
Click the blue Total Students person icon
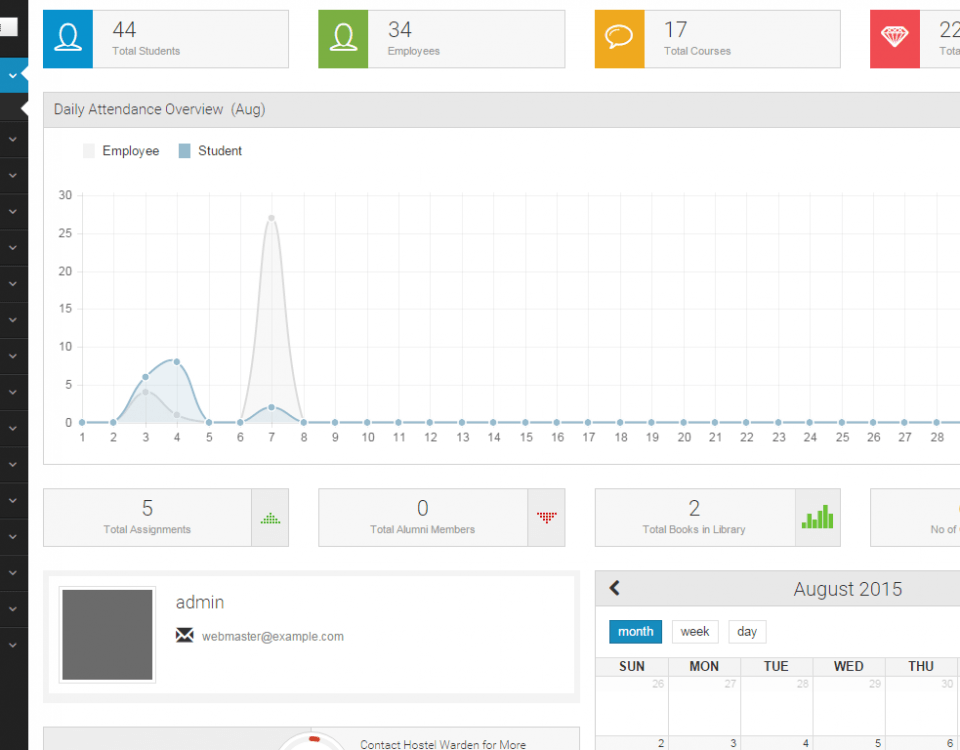tap(68, 39)
